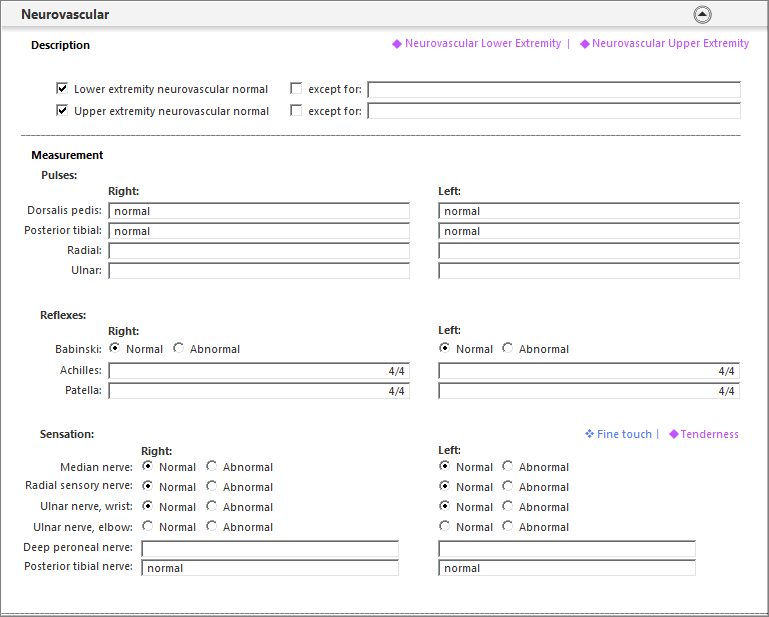Select Normal for right Ulnar nerve, elbow
769x617 pixels.
pyautogui.click(x=147, y=526)
